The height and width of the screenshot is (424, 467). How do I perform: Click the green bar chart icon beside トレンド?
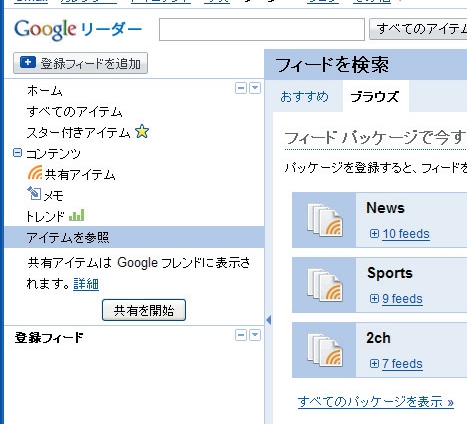tap(76, 215)
